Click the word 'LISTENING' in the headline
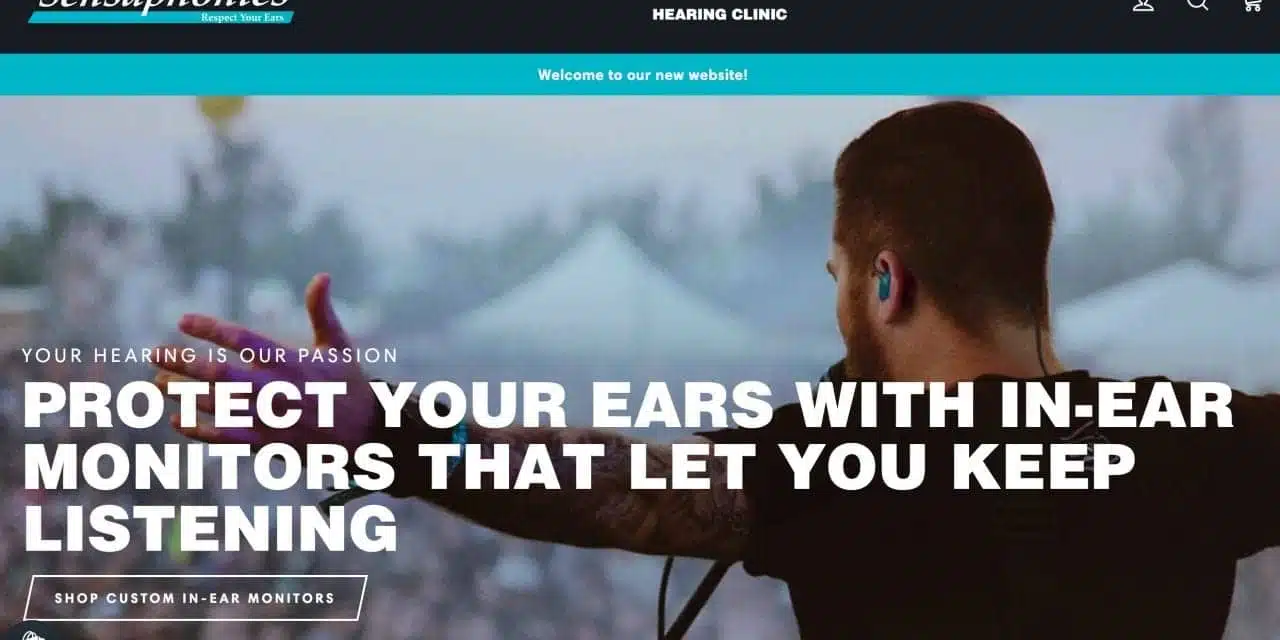This screenshot has width=1280, height=640. [x=210, y=529]
